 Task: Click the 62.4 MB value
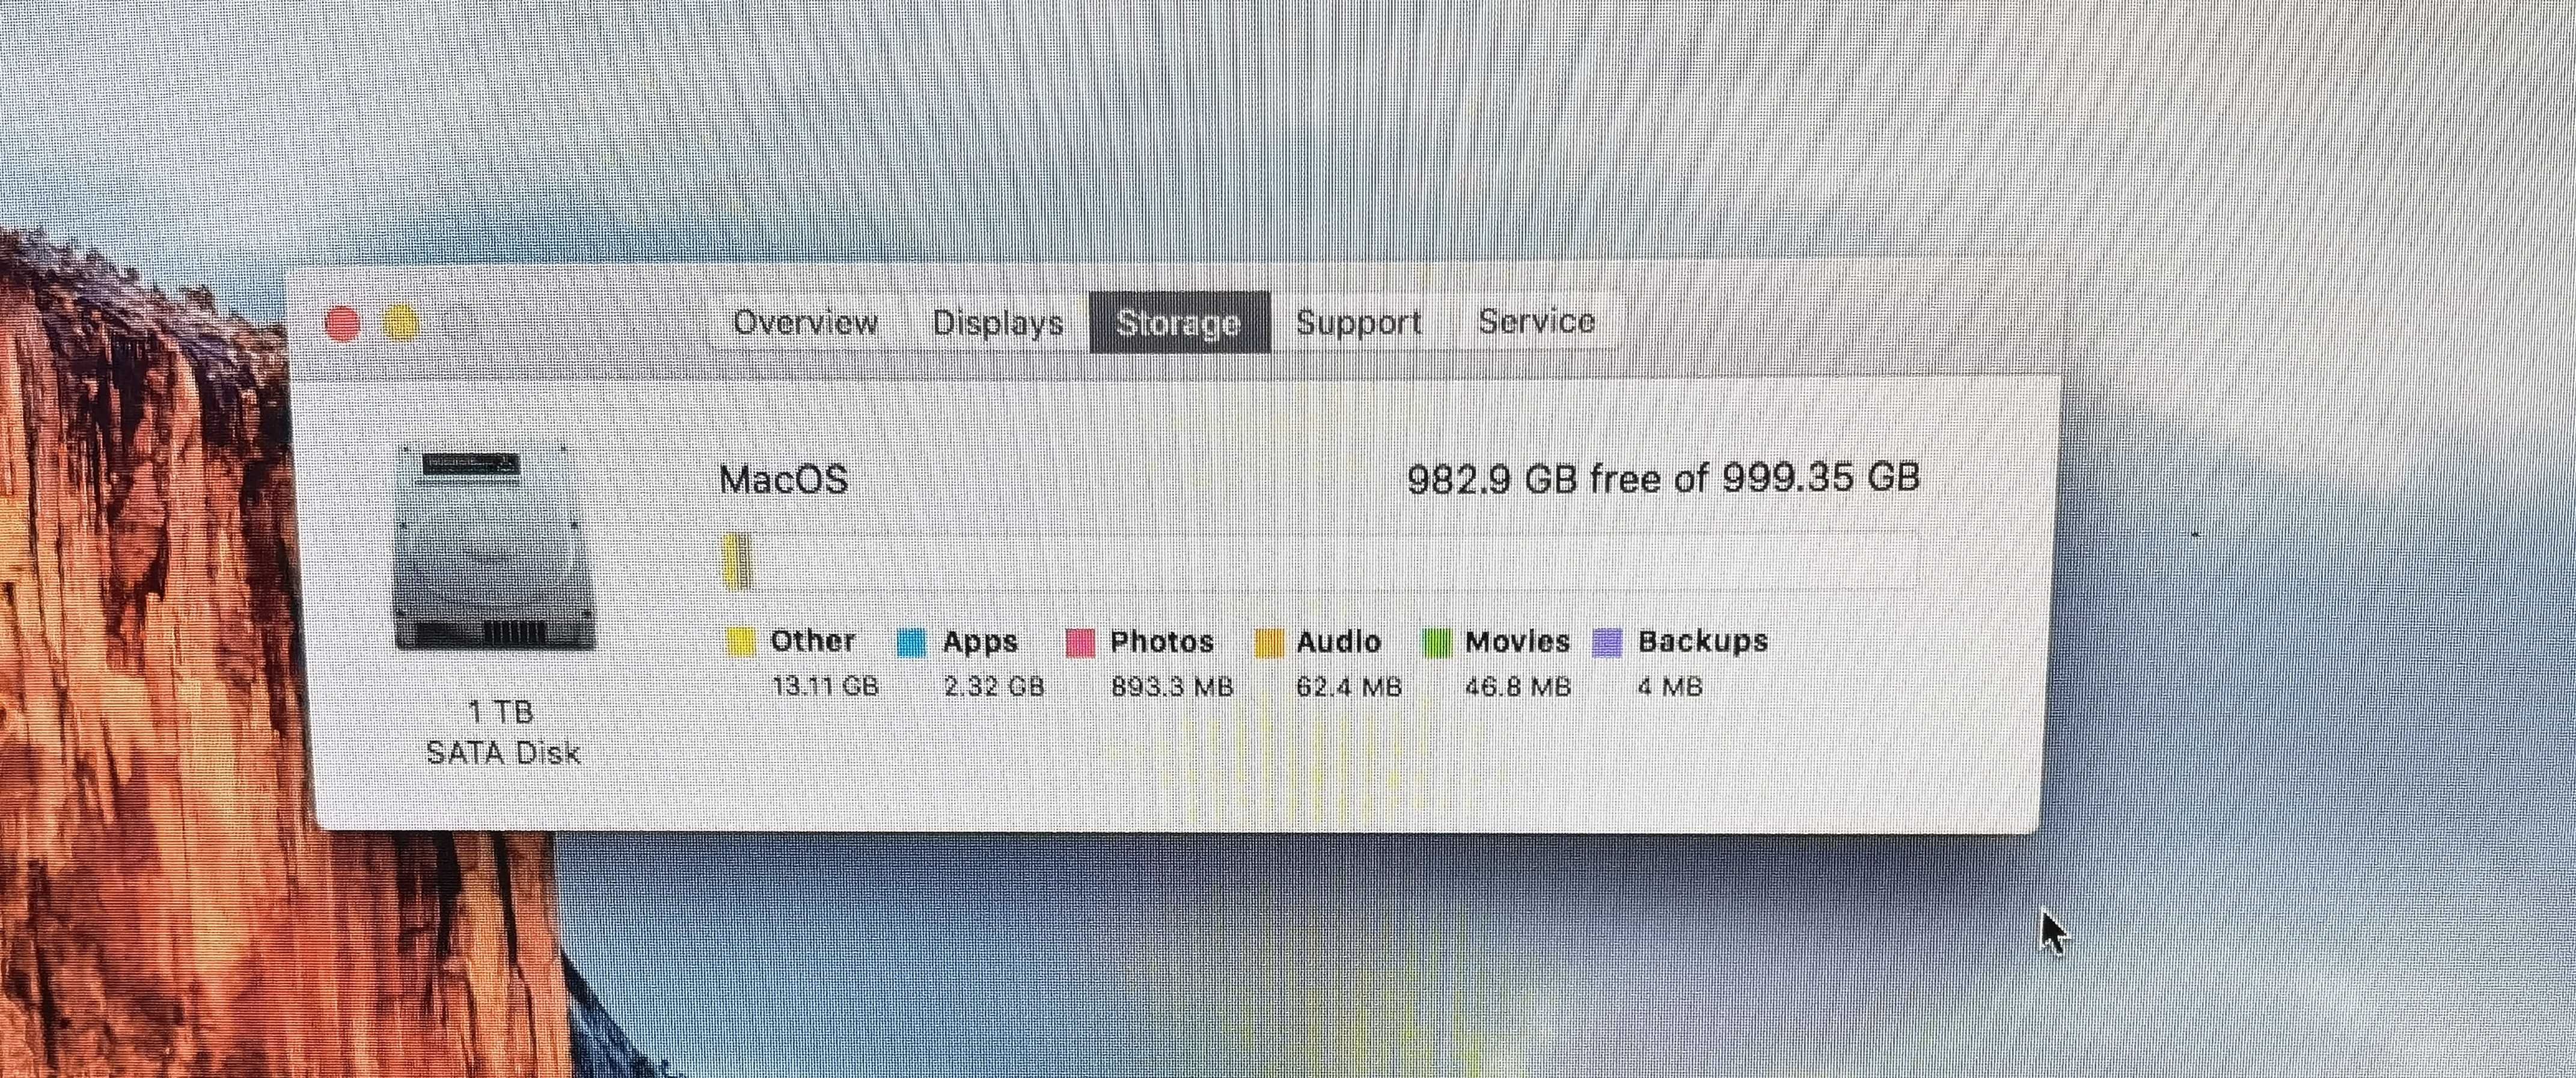coord(1349,687)
